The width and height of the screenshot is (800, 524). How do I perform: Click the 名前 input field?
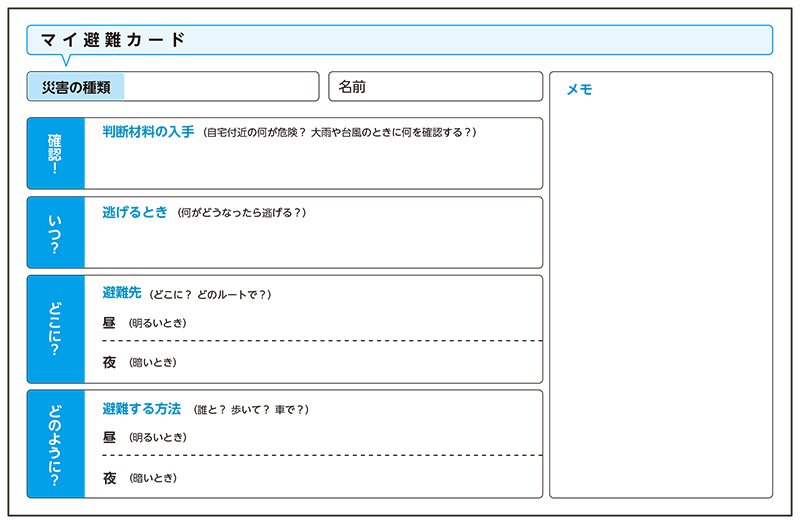[436, 87]
